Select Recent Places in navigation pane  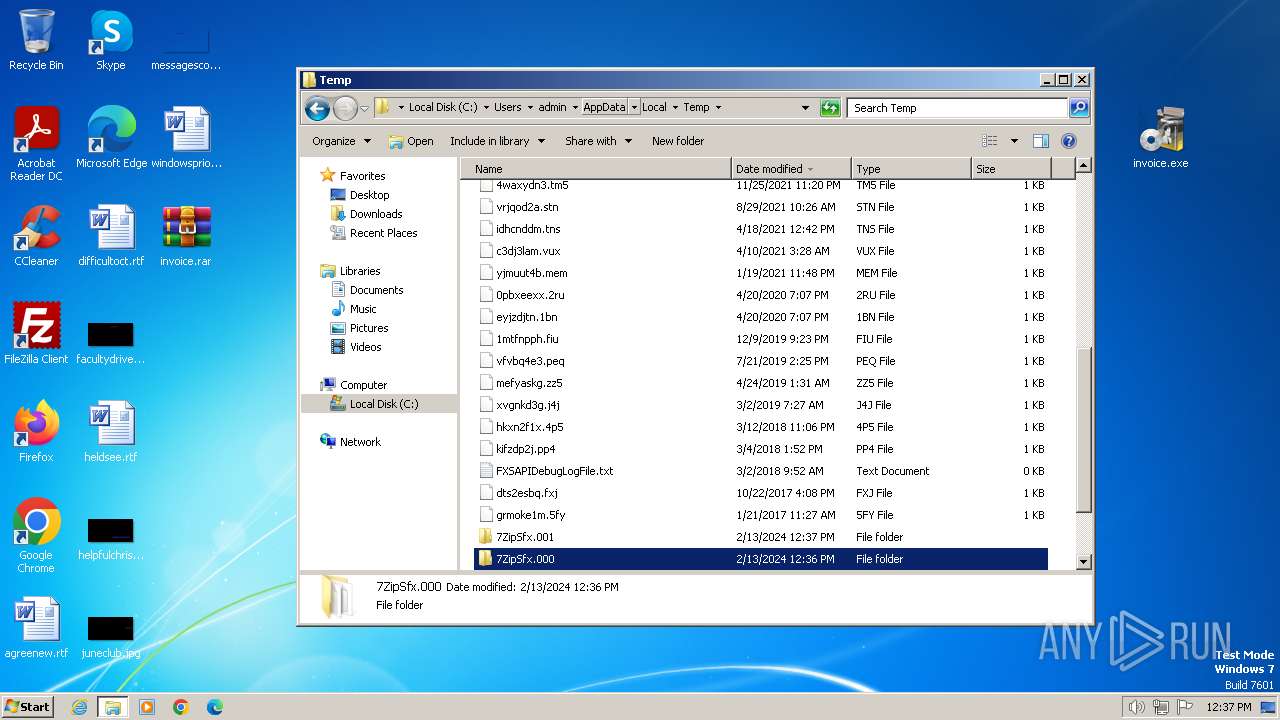tap(383, 233)
